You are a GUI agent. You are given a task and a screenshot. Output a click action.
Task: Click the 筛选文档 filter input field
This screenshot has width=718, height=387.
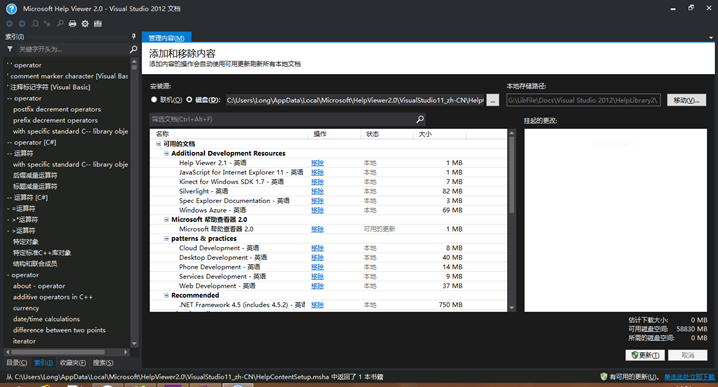282,119
